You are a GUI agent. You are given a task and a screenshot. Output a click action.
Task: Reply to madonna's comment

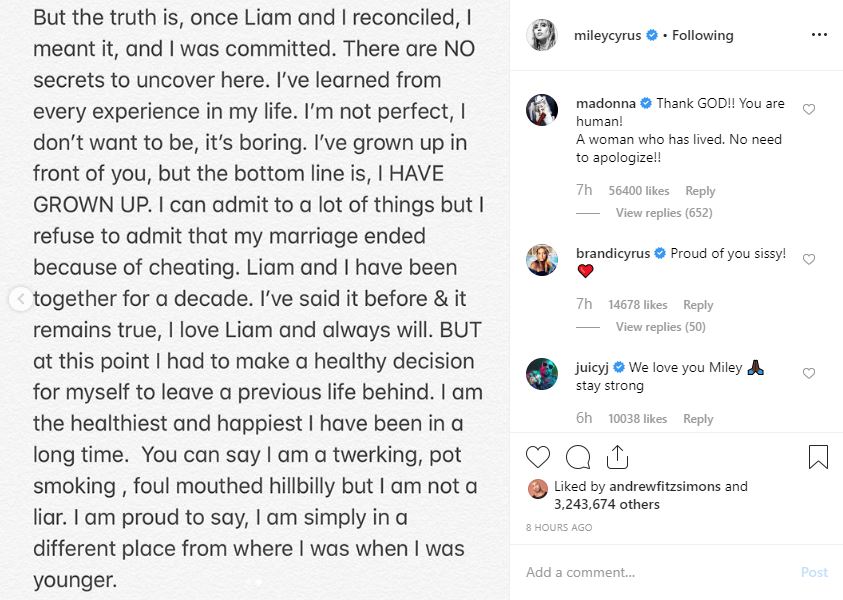point(700,191)
